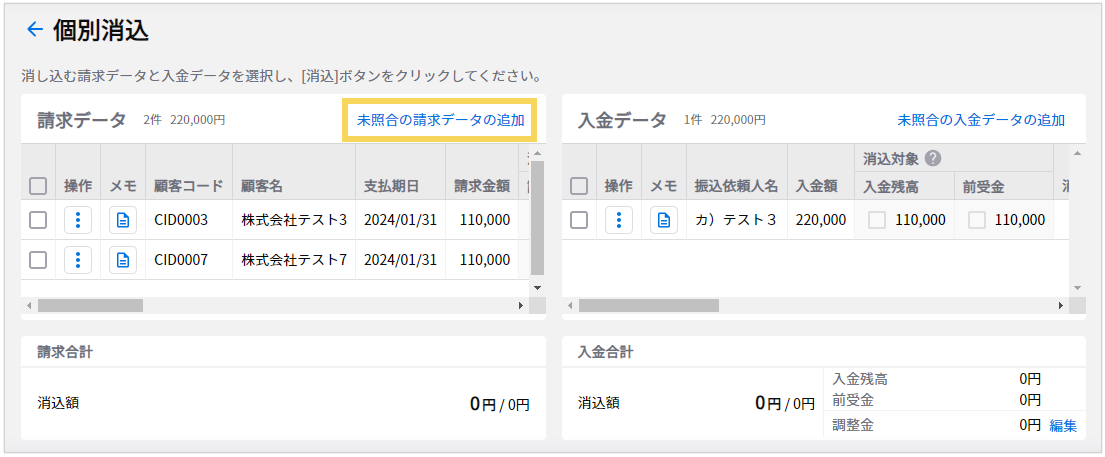Check the CID0007 invoice row checkbox
This screenshot has height=457, width=1105.
pos(38,260)
